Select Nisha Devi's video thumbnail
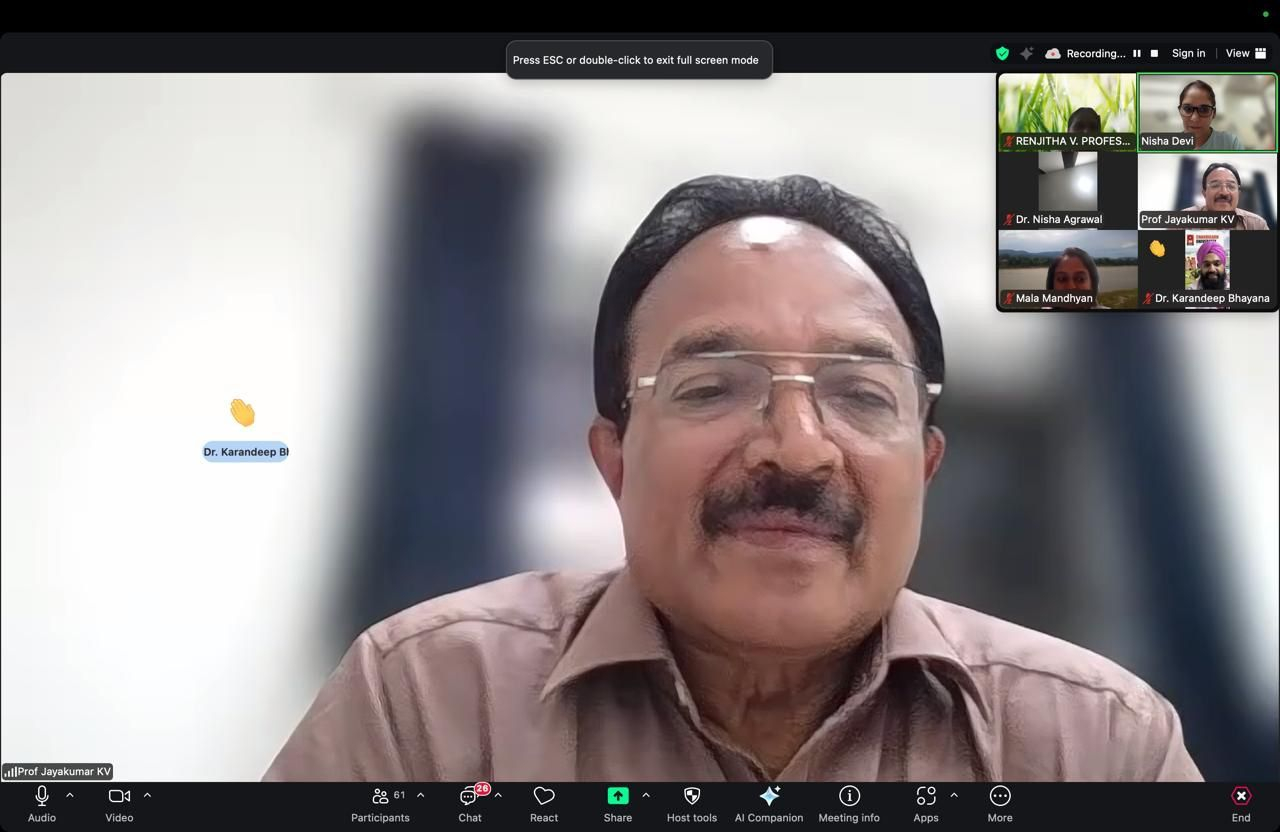The height and width of the screenshot is (832, 1280). pos(1207,112)
